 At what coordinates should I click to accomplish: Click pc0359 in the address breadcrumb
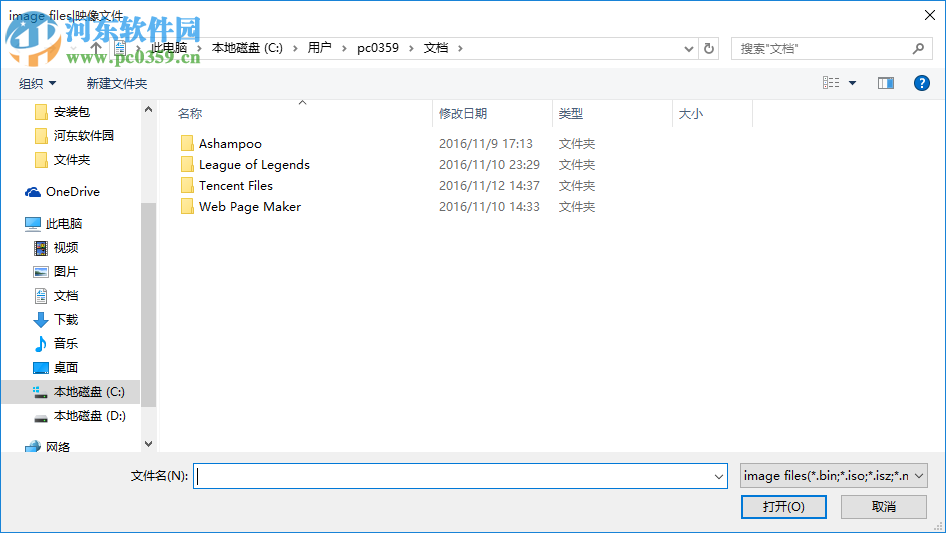point(378,48)
